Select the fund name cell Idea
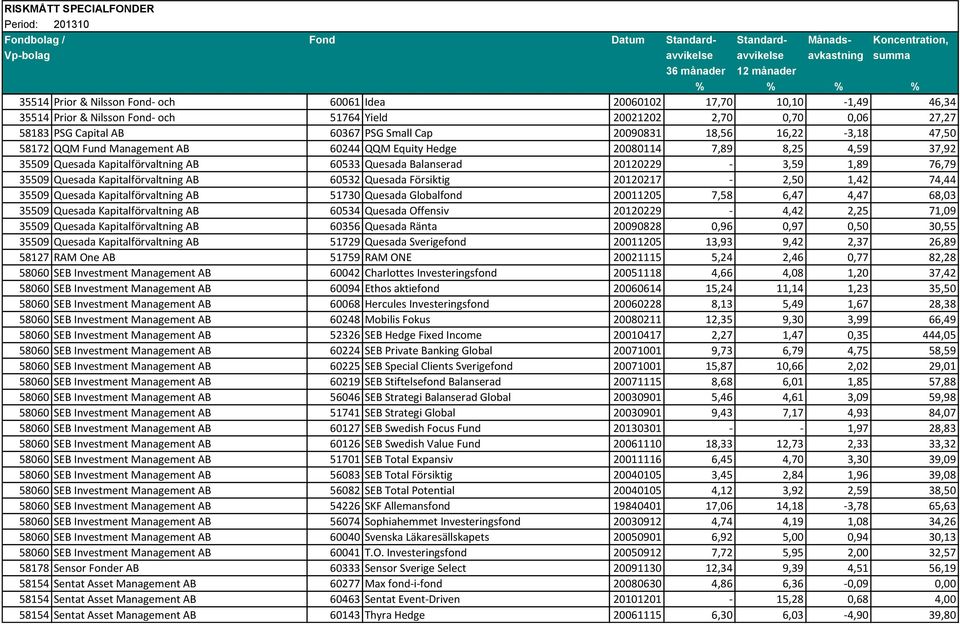 tap(487, 102)
